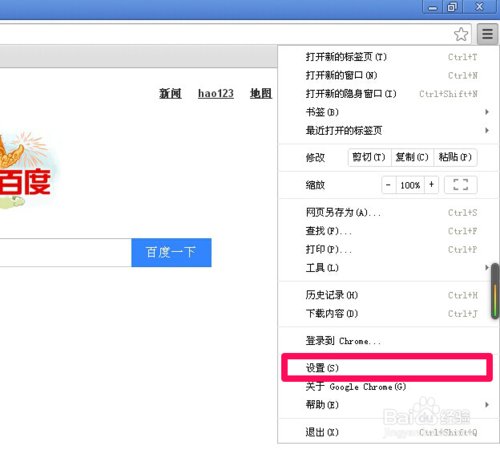This screenshot has height=450, width=500.
Task: Expand the 最近打开的标签页 submenu
Action: 388,130
